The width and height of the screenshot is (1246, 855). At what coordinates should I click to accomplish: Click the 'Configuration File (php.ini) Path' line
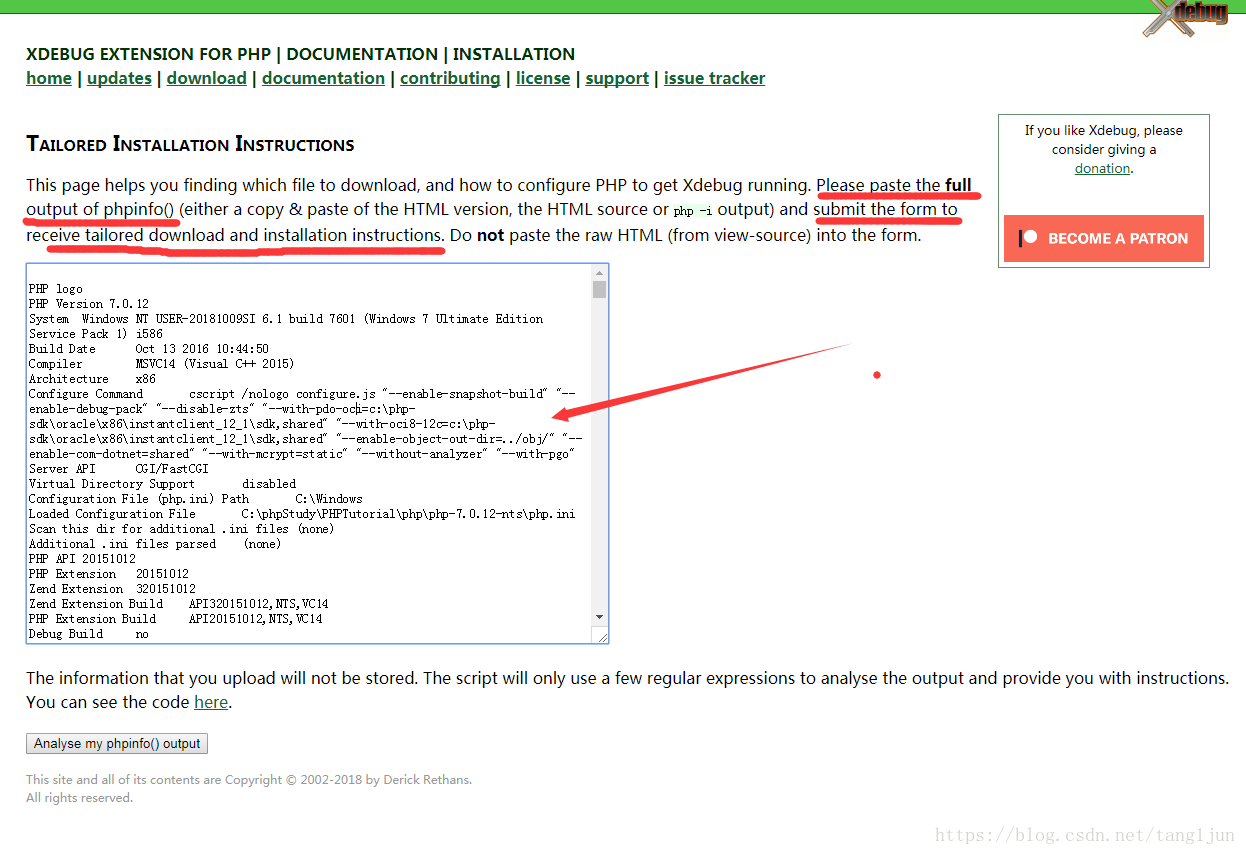(196, 499)
